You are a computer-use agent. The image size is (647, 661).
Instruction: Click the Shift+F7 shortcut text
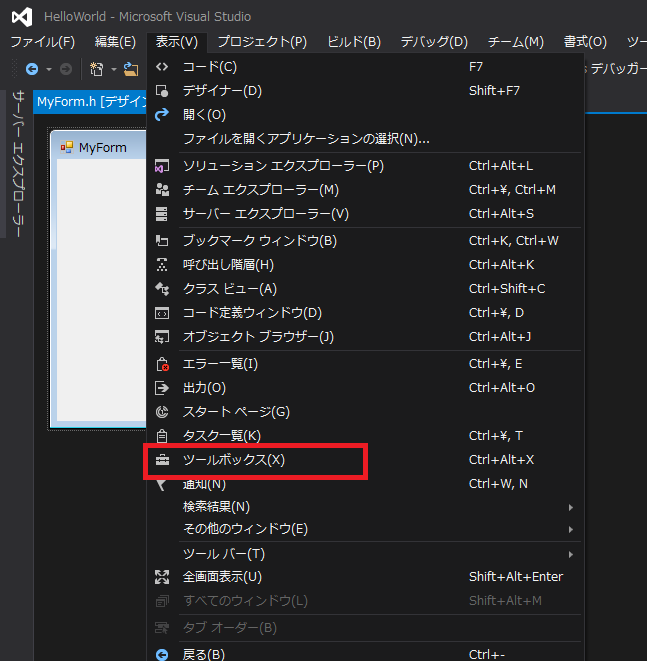click(x=494, y=91)
